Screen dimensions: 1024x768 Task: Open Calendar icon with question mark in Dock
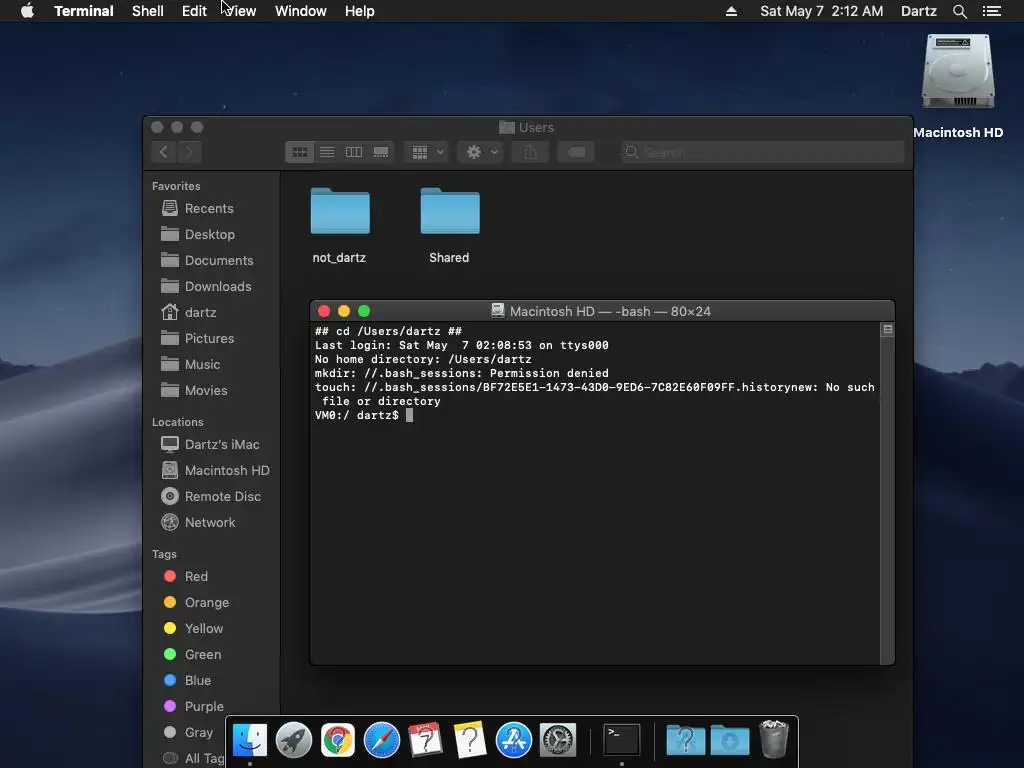426,740
